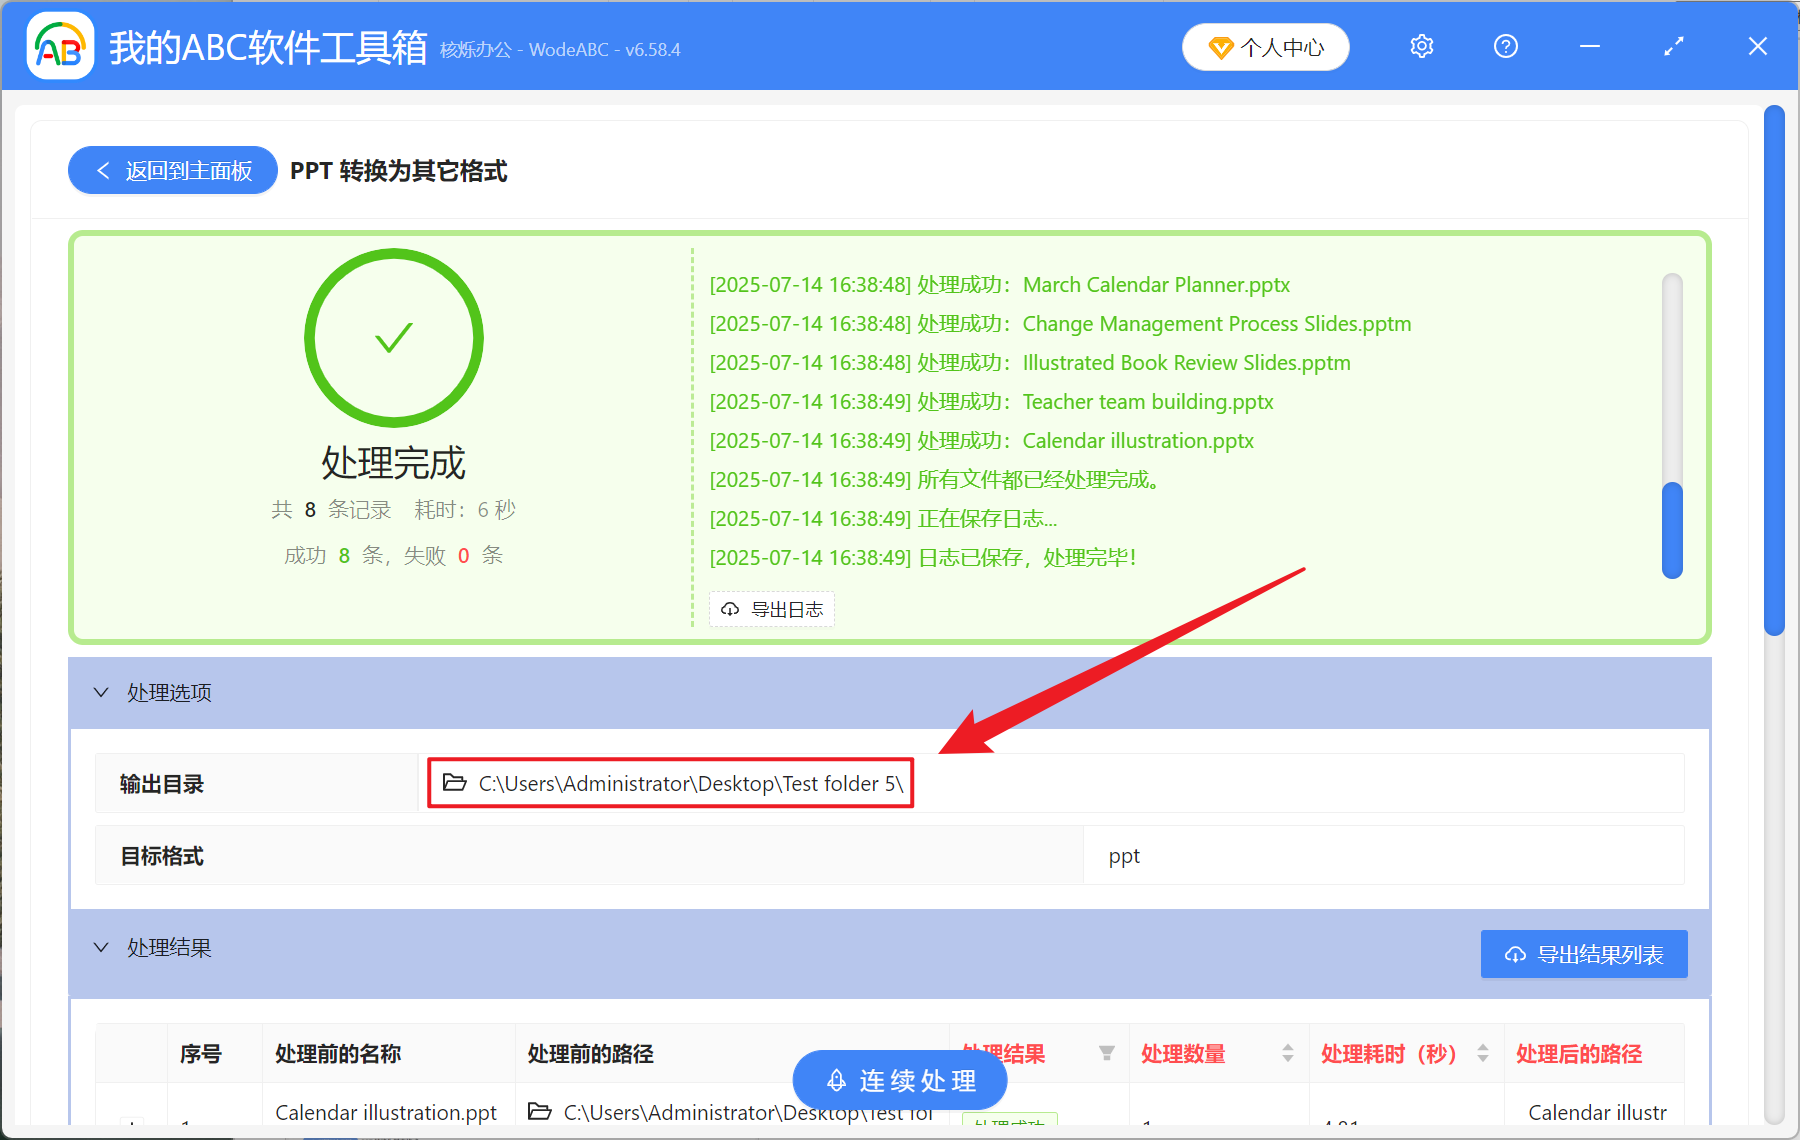Screen dimensions: 1800x1140
Task: Click the download icon on 导出日志
Action: (x=729, y=609)
